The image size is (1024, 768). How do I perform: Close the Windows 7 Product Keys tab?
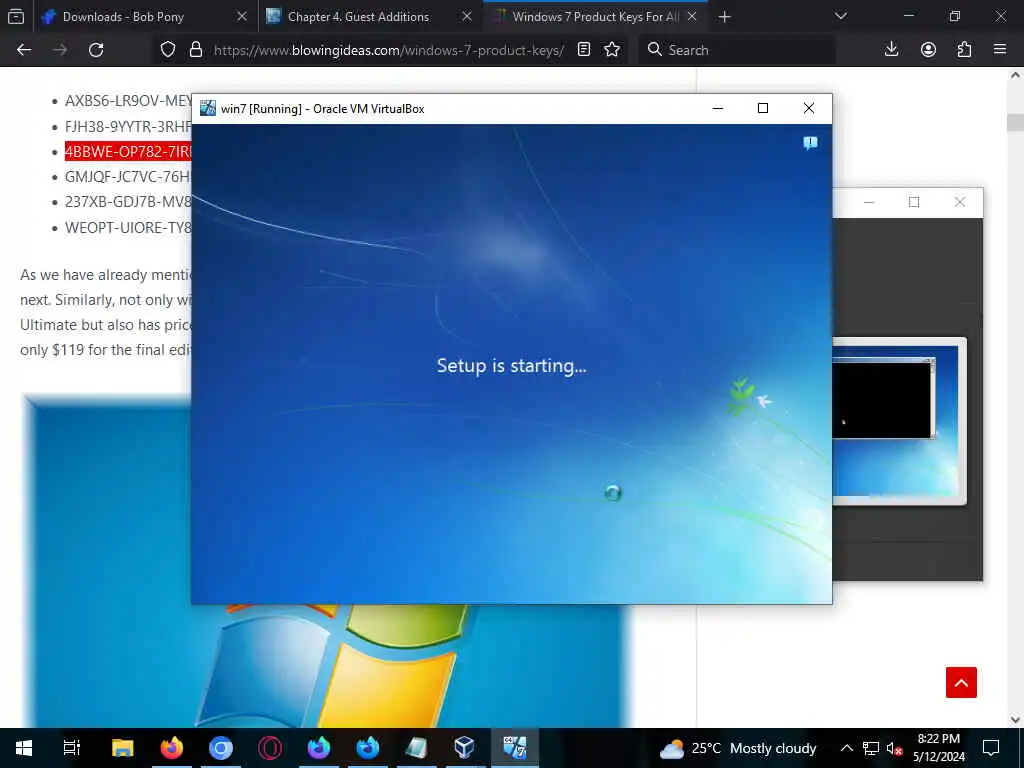(x=692, y=17)
